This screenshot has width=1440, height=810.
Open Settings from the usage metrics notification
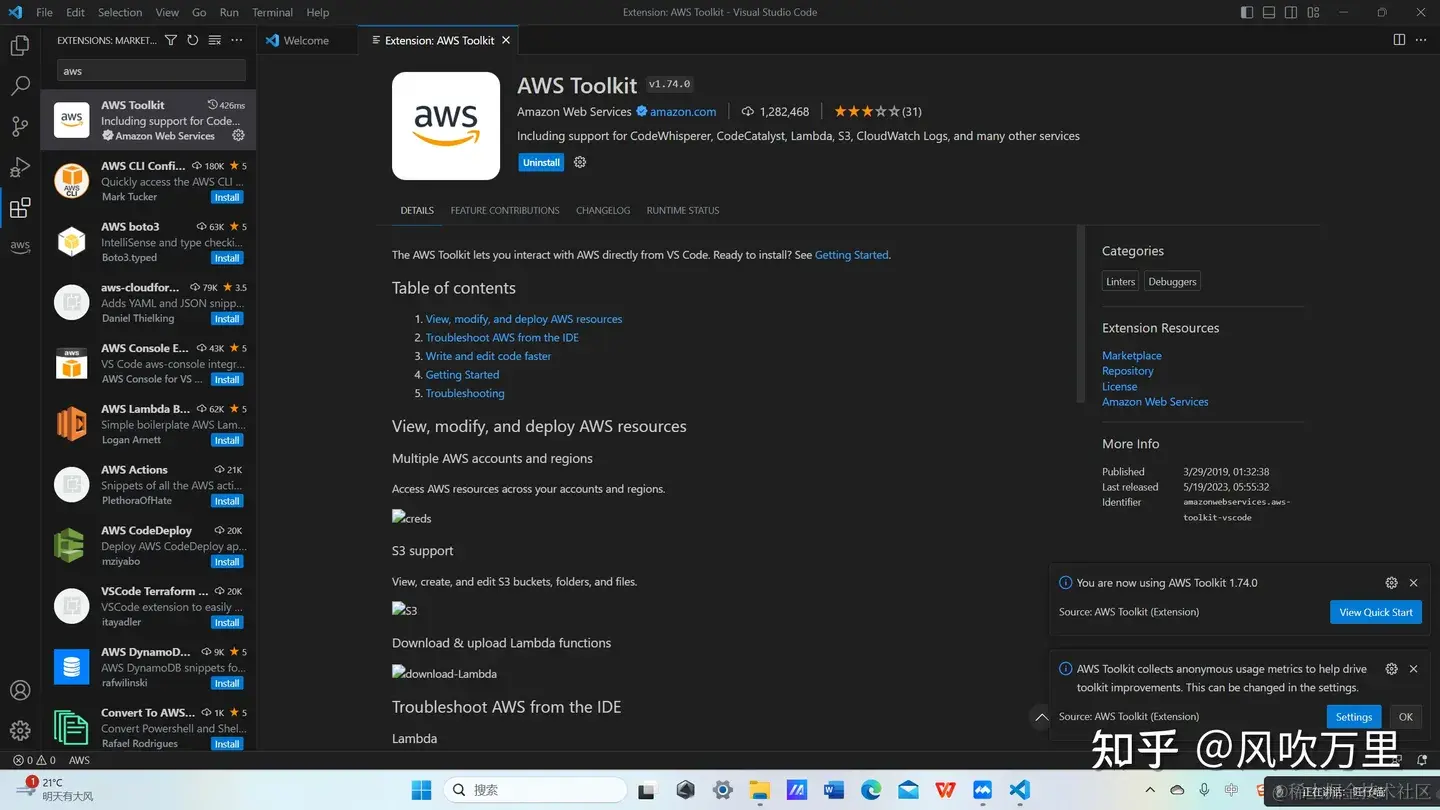[1354, 717]
